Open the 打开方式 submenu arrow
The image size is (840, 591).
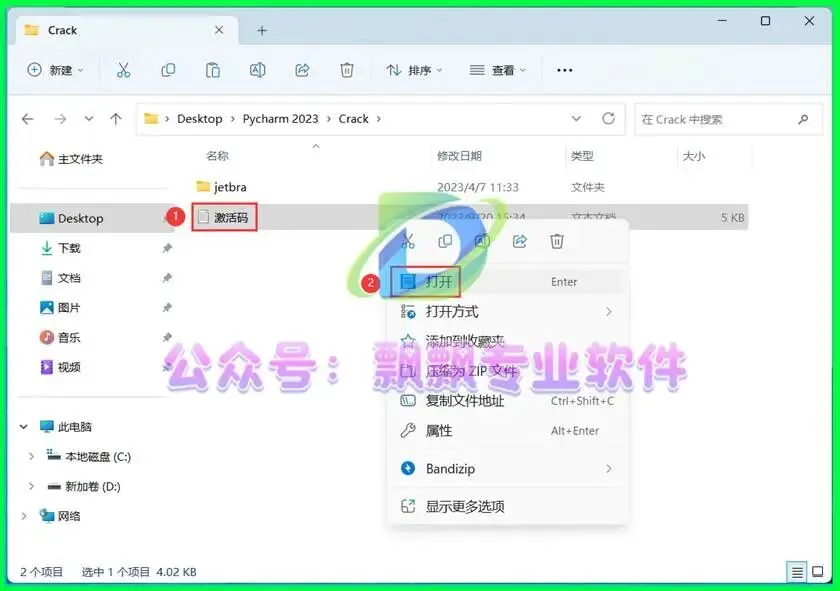coord(608,311)
